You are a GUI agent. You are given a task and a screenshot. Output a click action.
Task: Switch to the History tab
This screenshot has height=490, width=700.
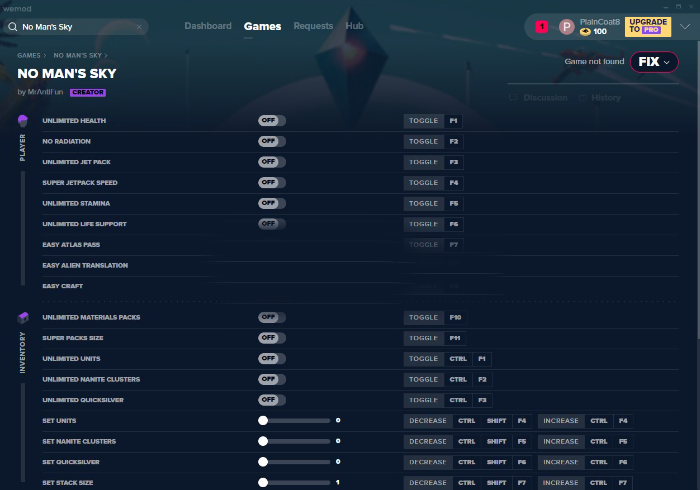pos(606,98)
